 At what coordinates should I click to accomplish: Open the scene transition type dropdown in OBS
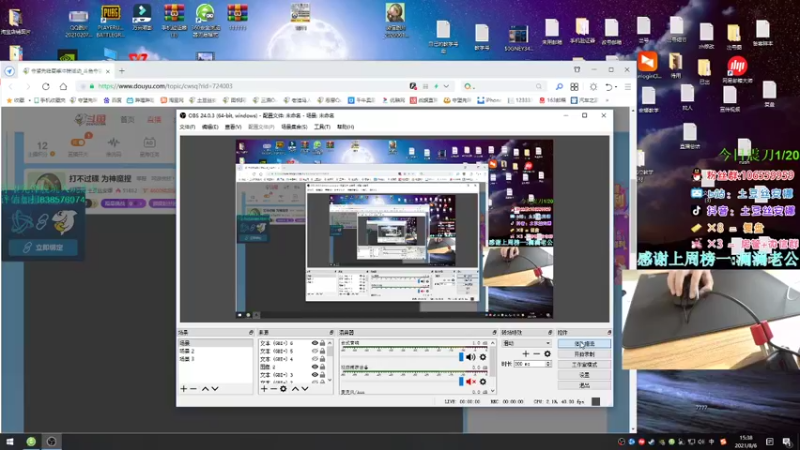(x=527, y=343)
